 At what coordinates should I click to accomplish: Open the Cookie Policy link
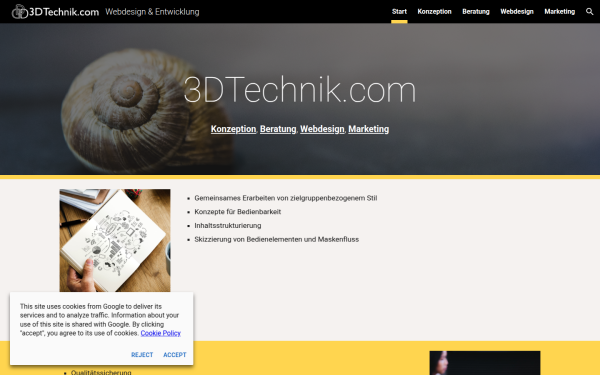pyautogui.click(x=161, y=333)
